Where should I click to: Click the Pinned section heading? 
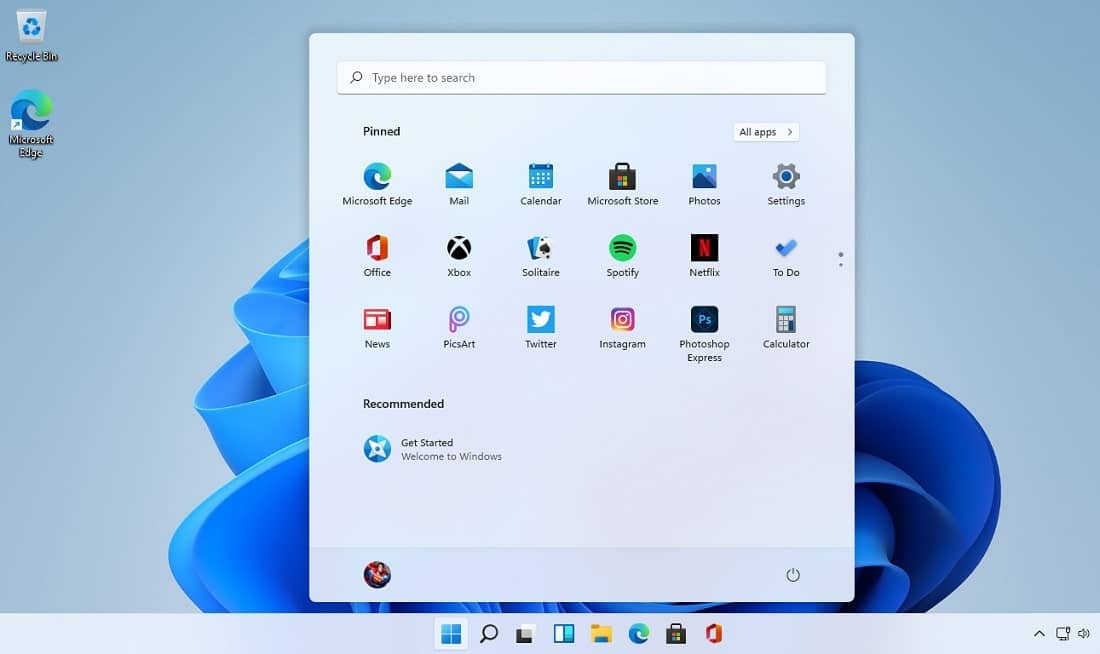(382, 131)
